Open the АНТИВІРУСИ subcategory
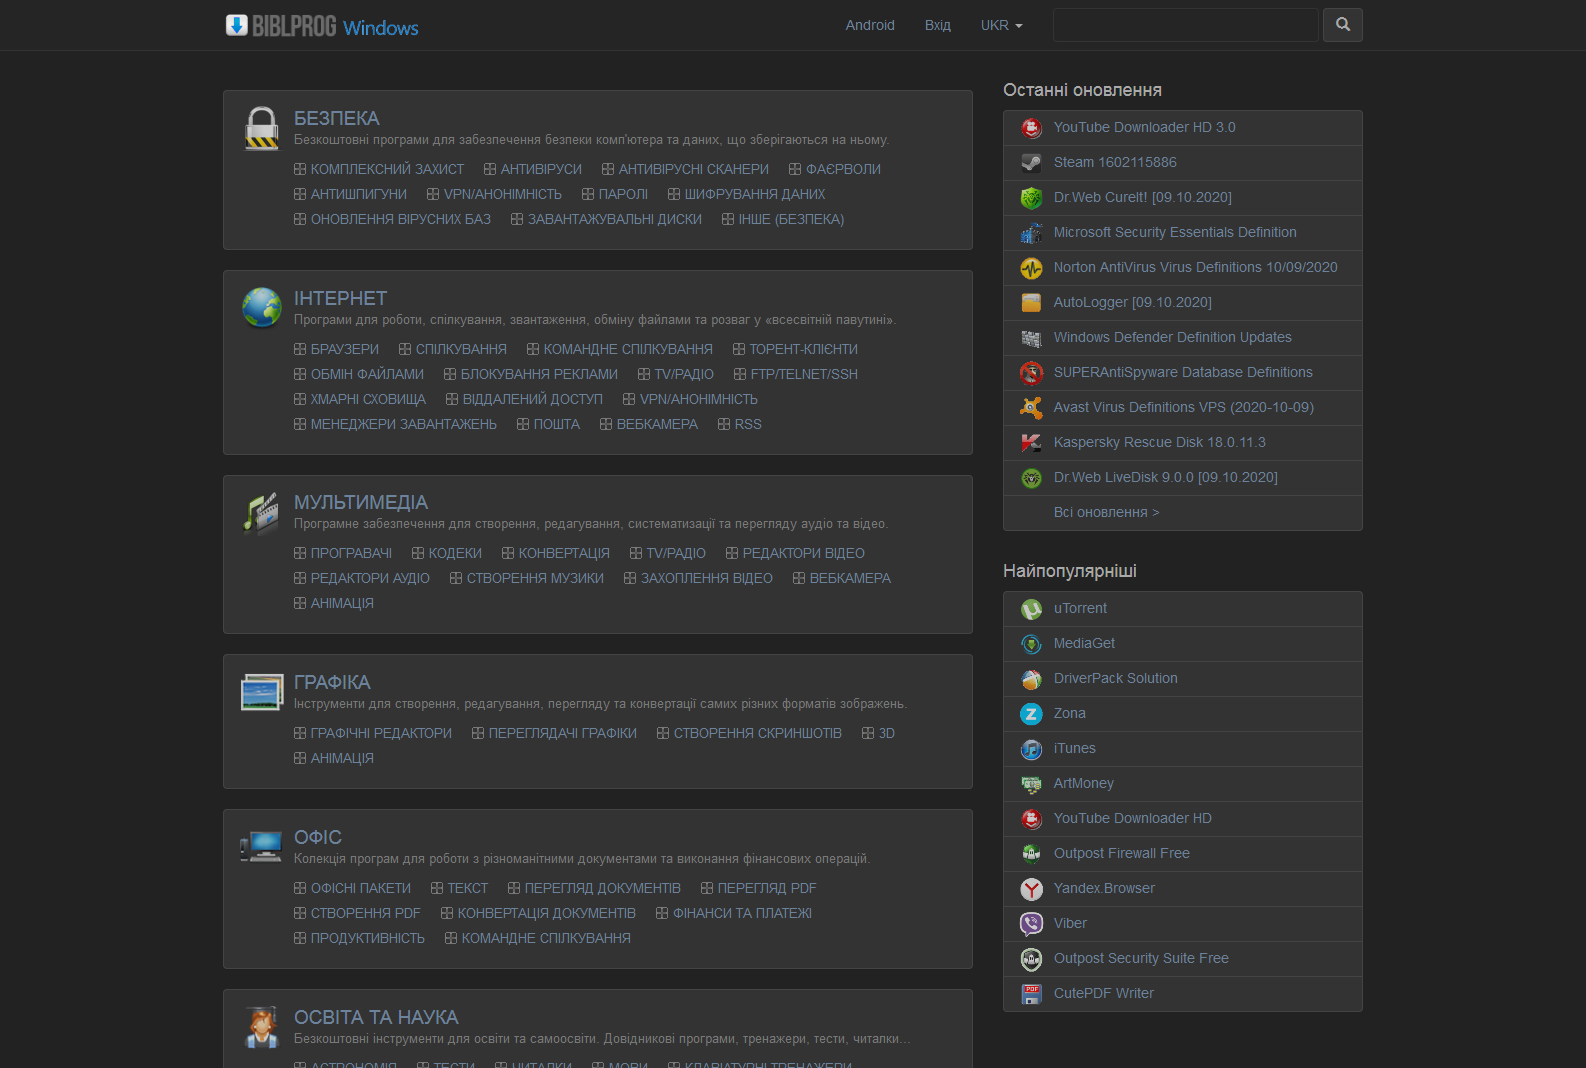Image resolution: width=1586 pixels, height=1068 pixels. pos(541,169)
